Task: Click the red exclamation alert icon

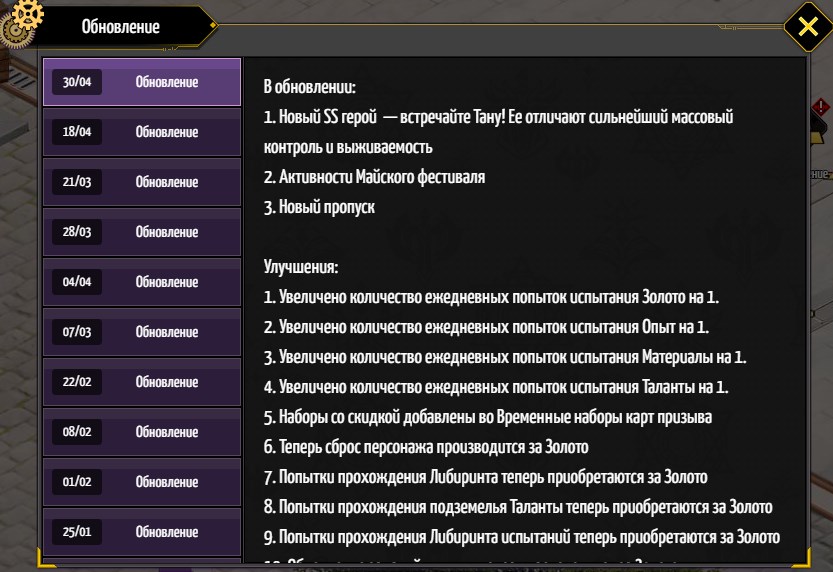Action: (821, 107)
